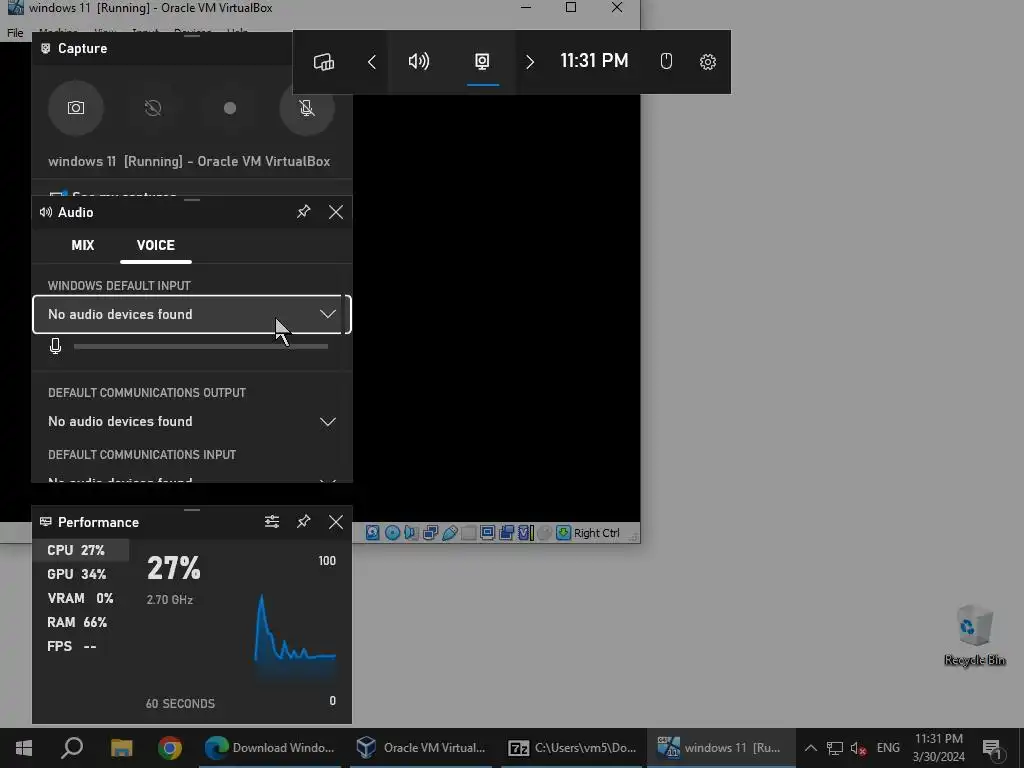This screenshot has width=1024, height=768.
Task: Open Performance widget options icon
Action: pos(272,522)
